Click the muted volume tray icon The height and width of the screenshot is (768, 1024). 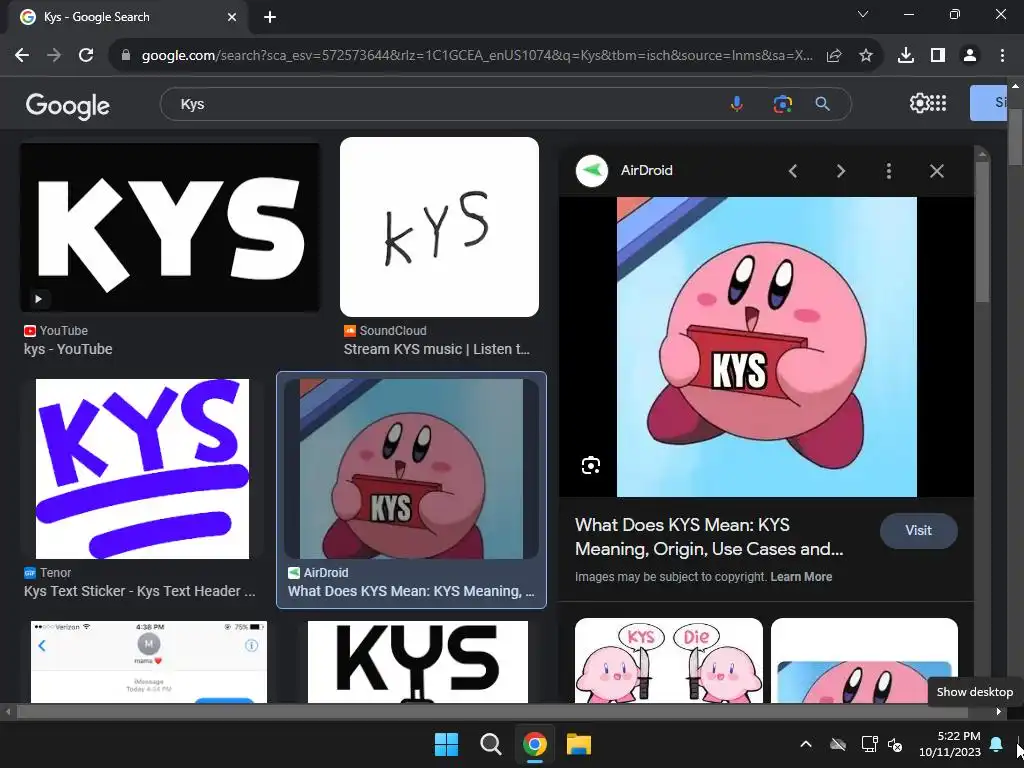895,744
